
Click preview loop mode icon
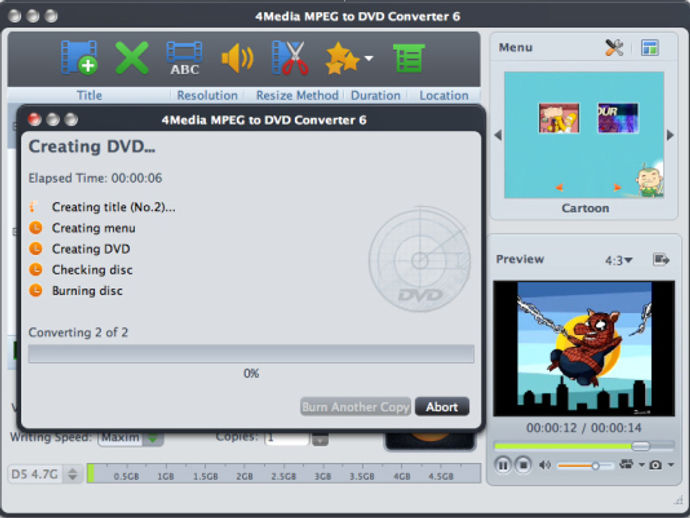point(626,464)
